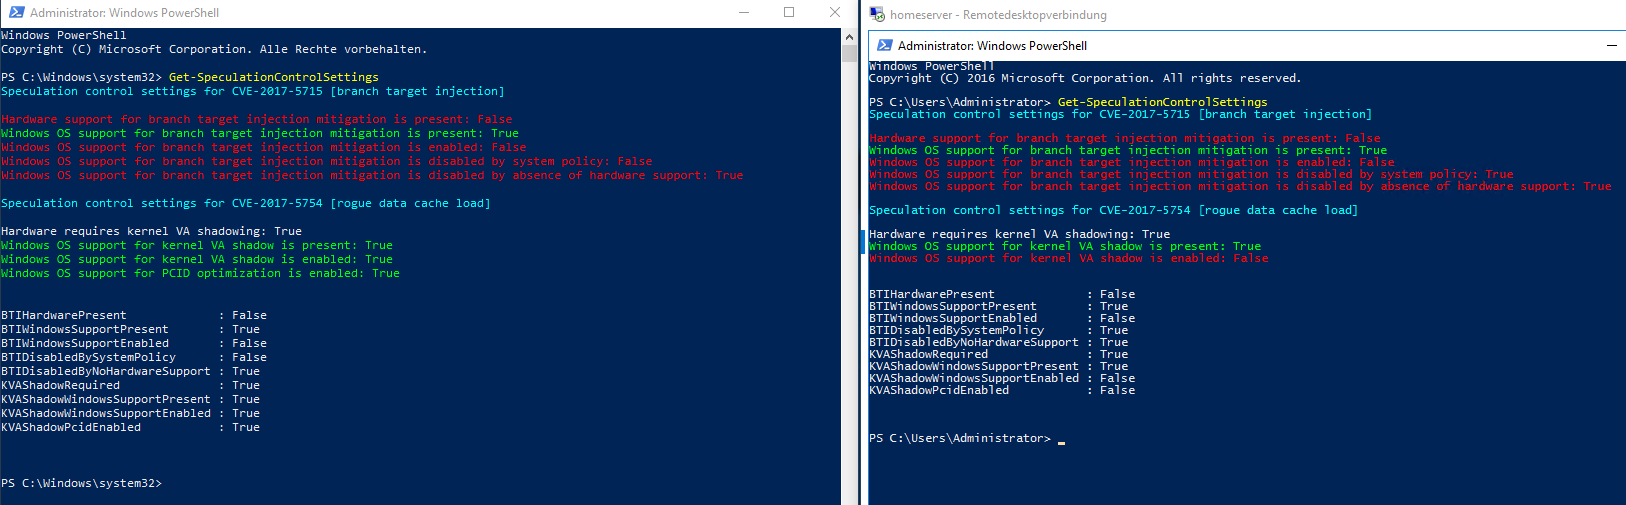Click the CVE-2017-5754 heading in remote window

(1113, 210)
